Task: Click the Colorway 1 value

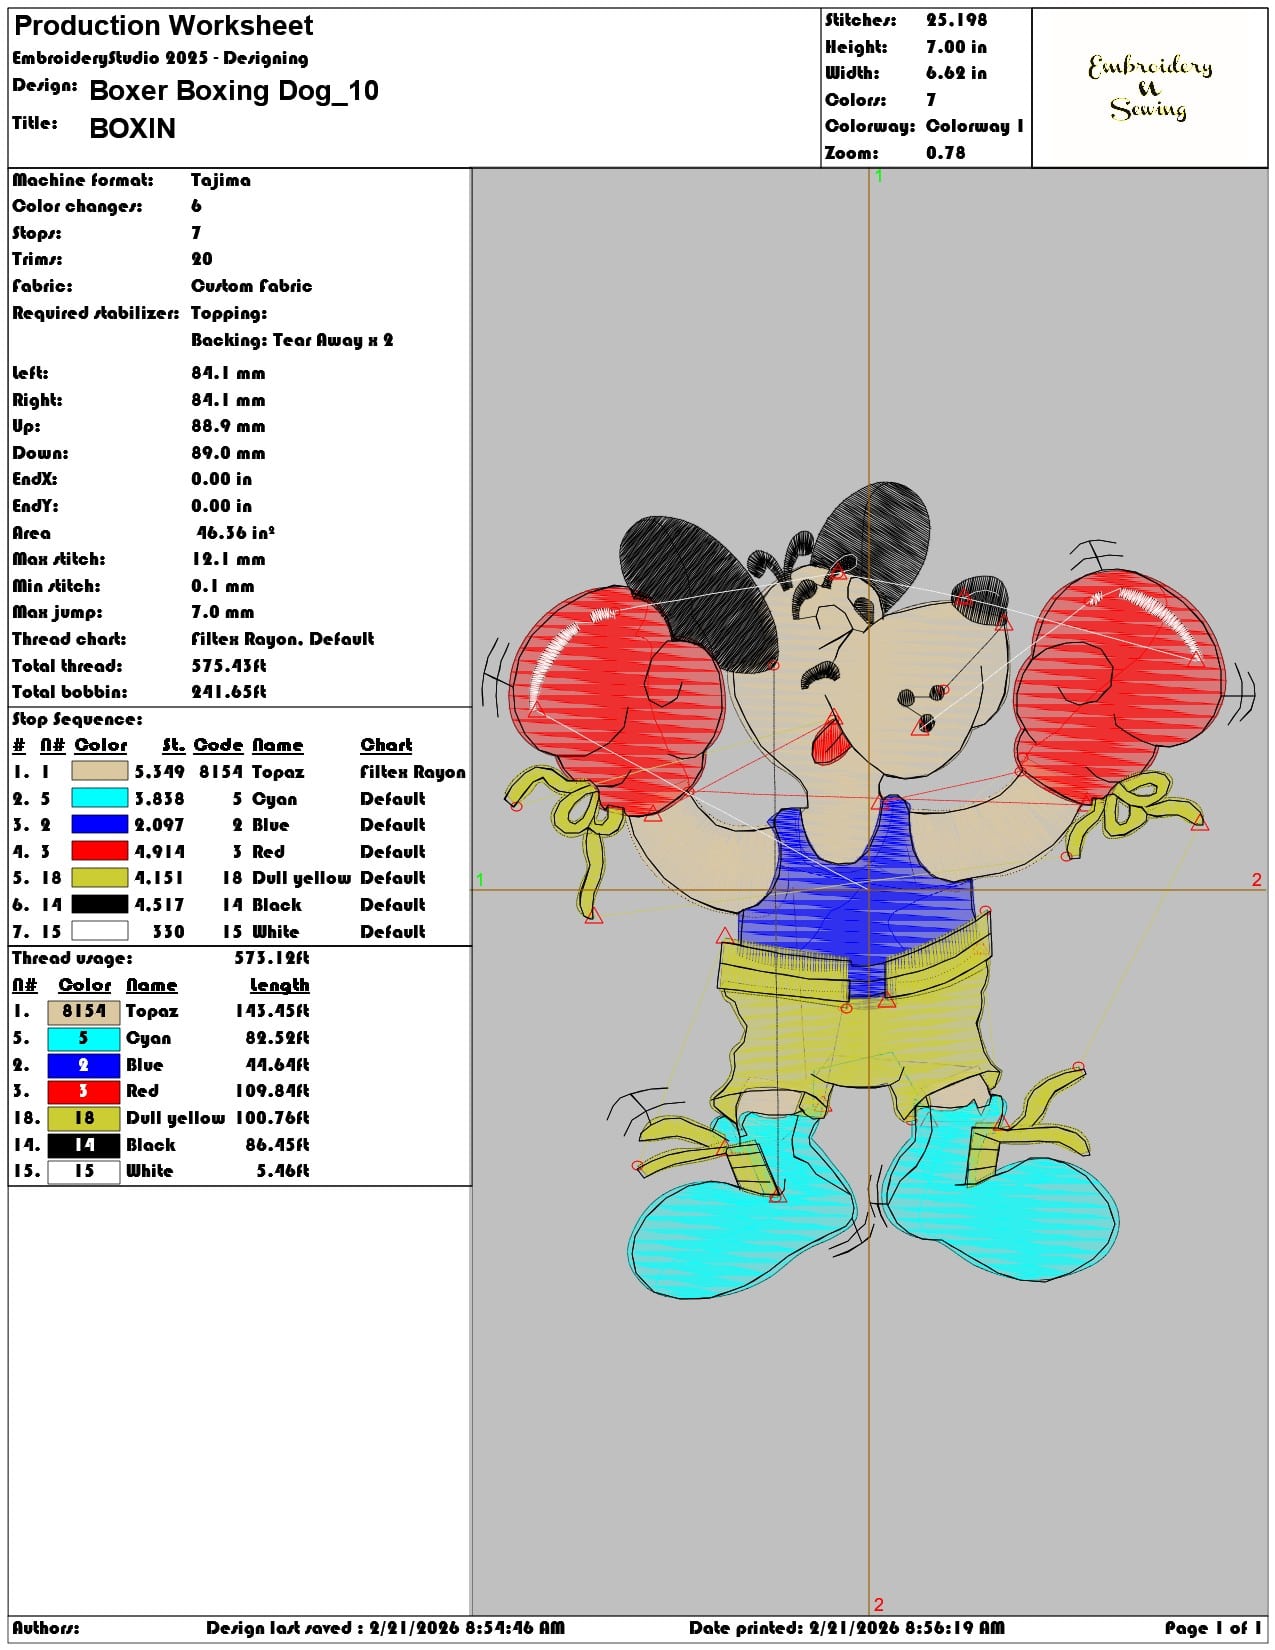Action: pyautogui.click(x=975, y=126)
